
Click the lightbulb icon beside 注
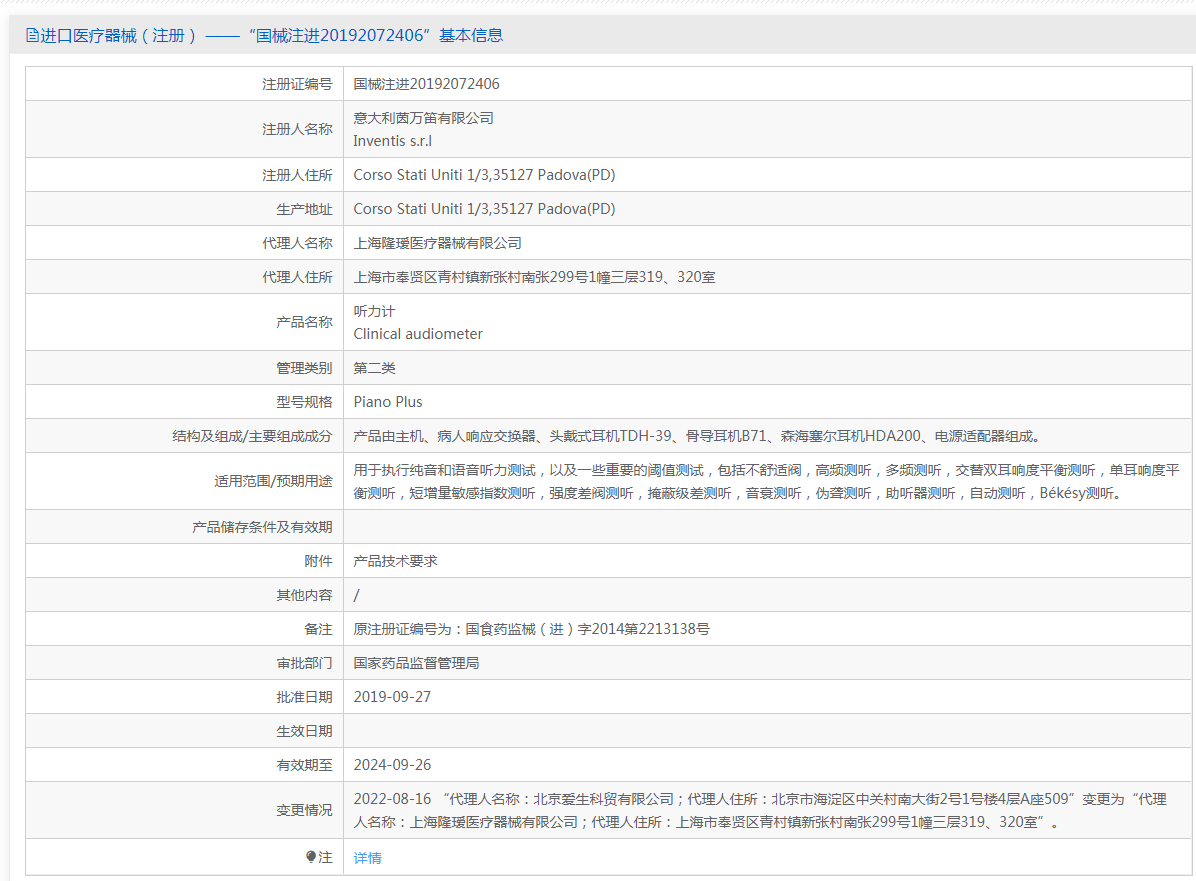(x=310, y=857)
